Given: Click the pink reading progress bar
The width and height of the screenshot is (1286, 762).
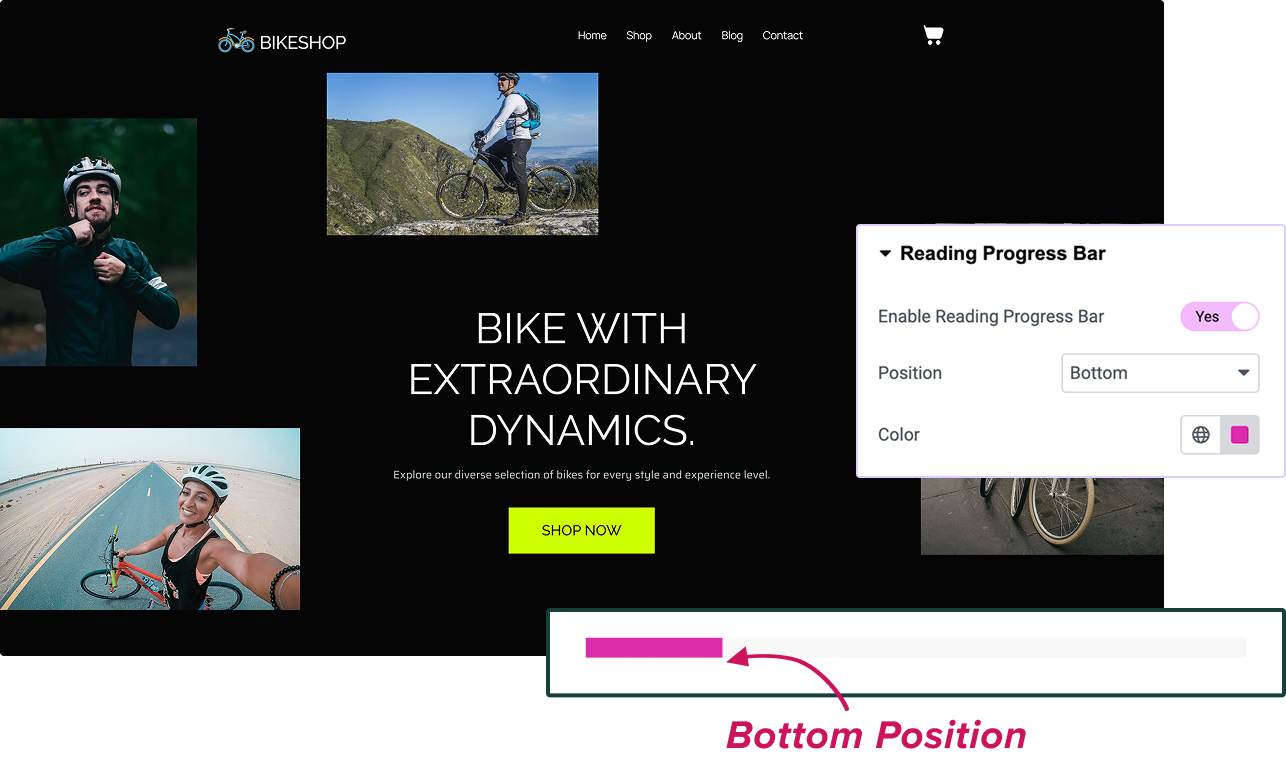Looking at the screenshot, I should [654, 648].
